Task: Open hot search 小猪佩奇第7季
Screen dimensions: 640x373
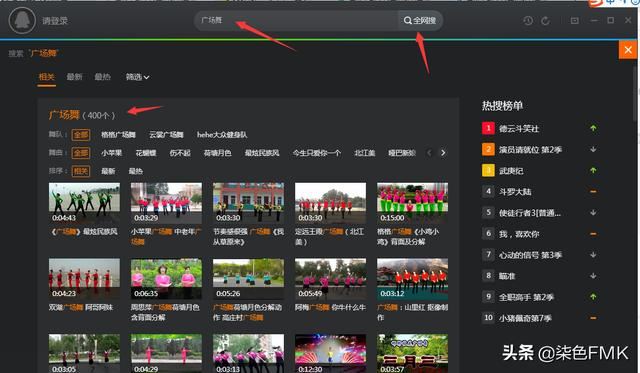Action: [525, 318]
